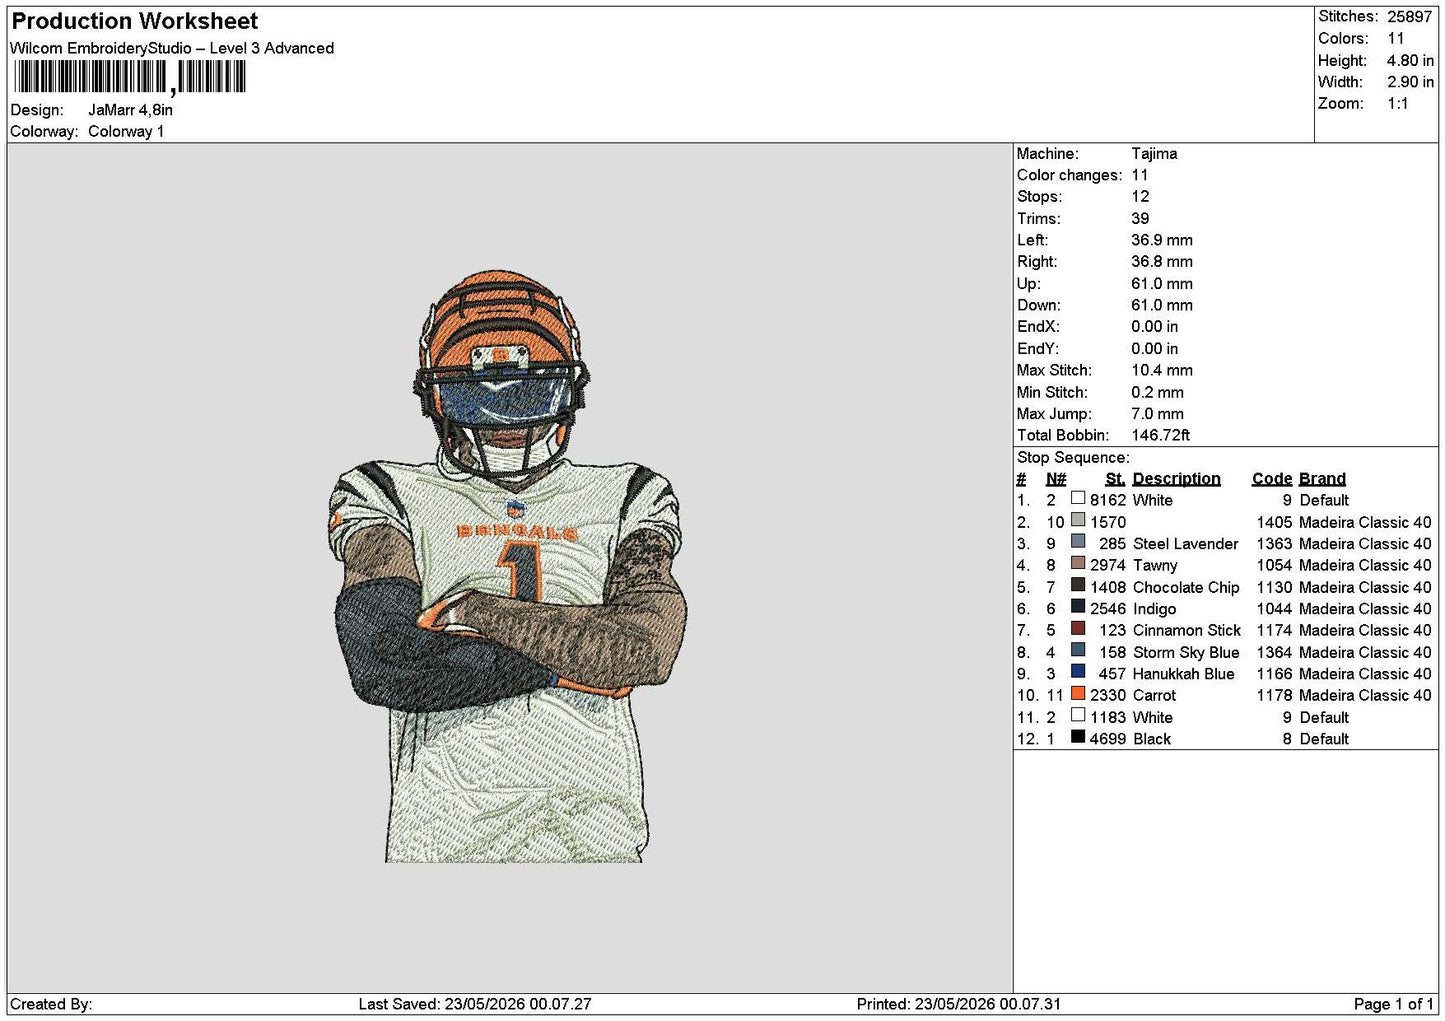Image resolution: width=1445 pixels, height=1021 pixels.
Task: Click the 'Stop Sequence:' heading
Action: [1073, 457]
